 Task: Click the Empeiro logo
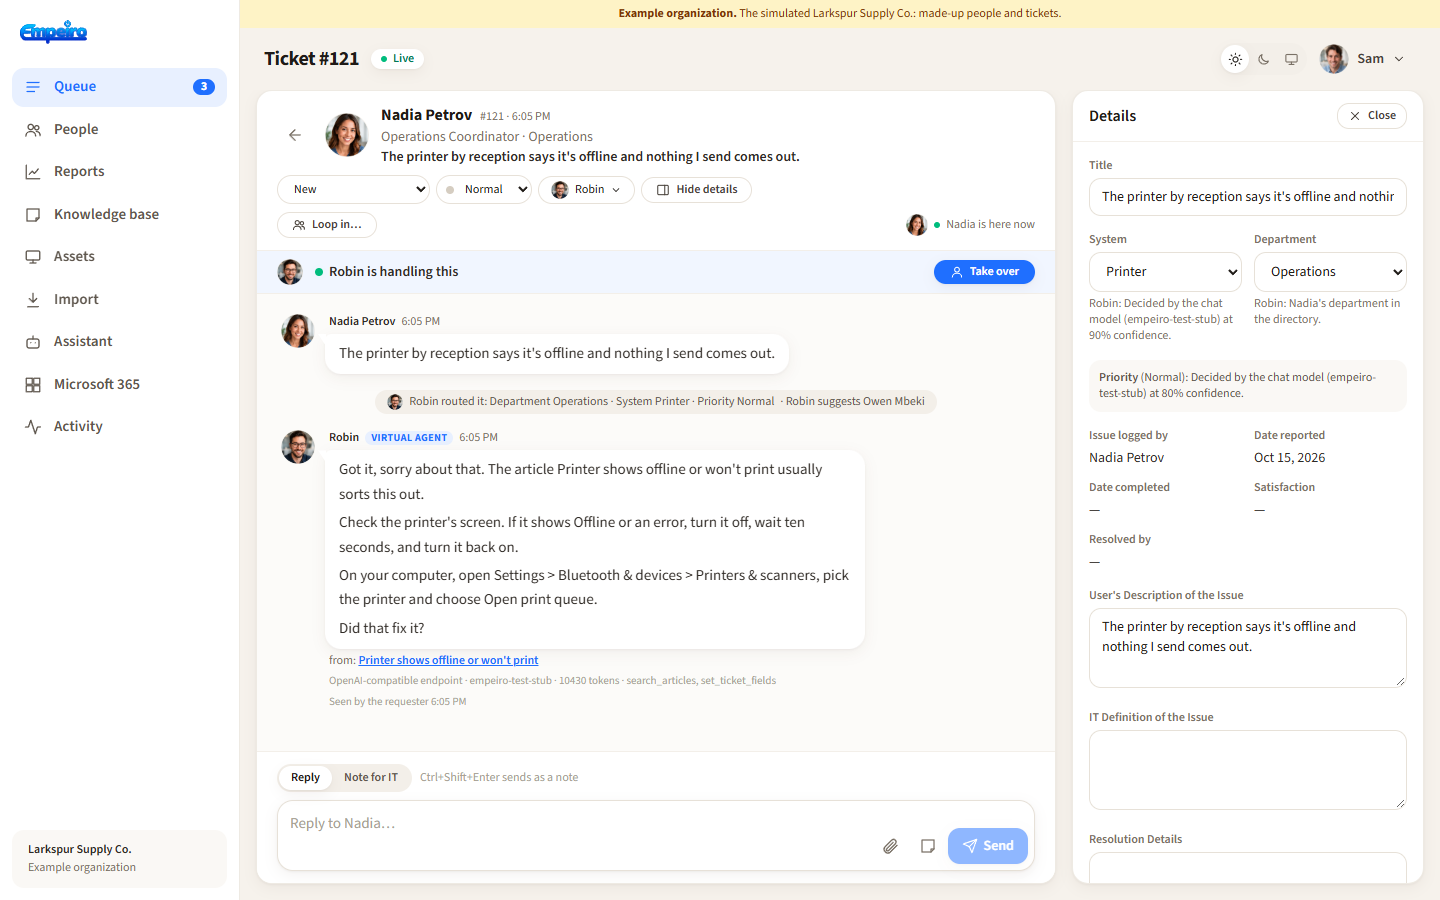54,32
